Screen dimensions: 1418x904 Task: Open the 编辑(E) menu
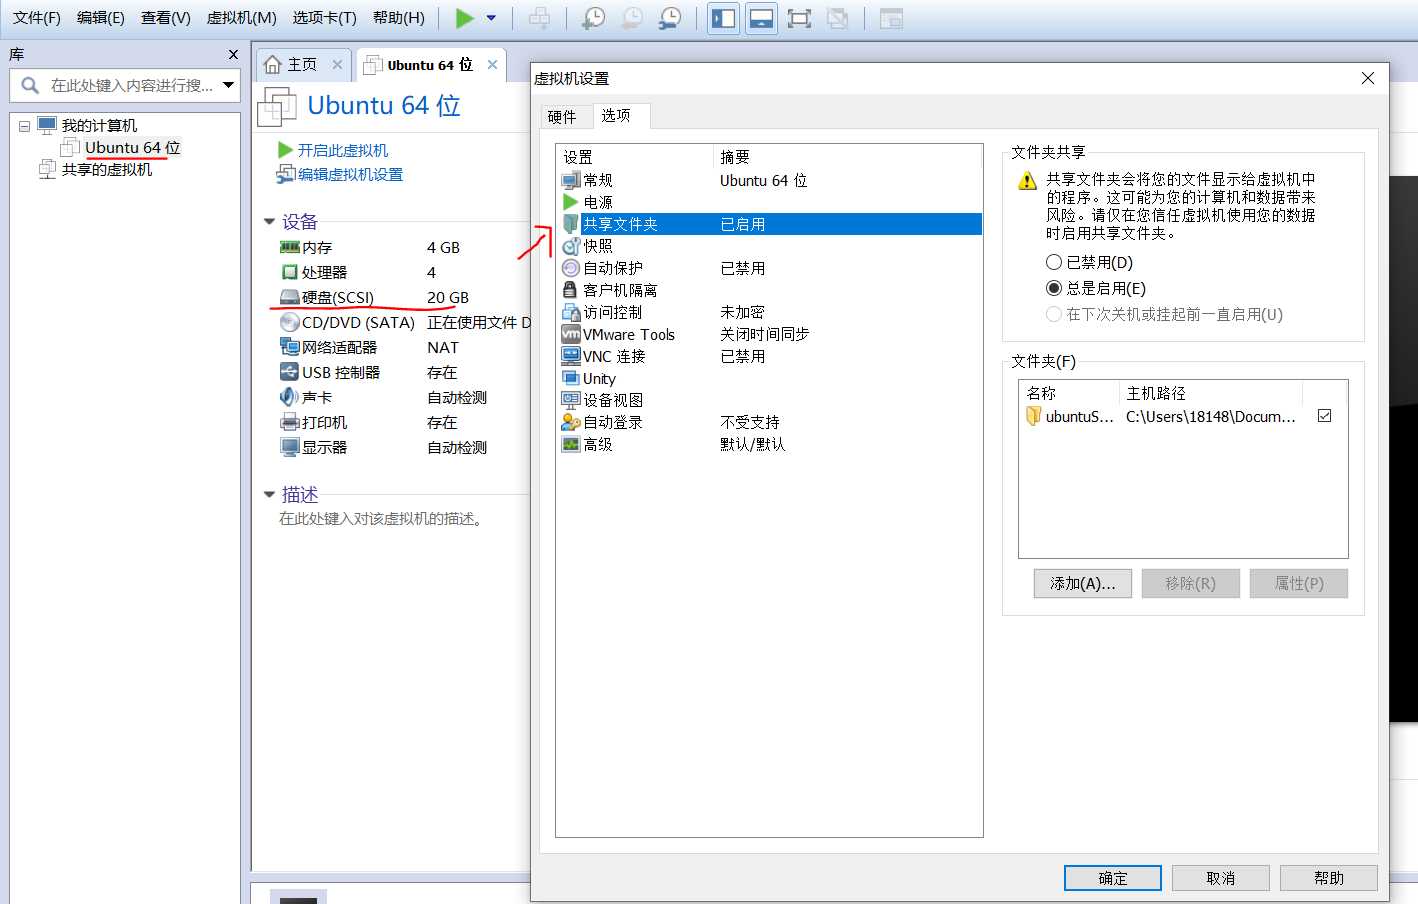coord(101,18)
